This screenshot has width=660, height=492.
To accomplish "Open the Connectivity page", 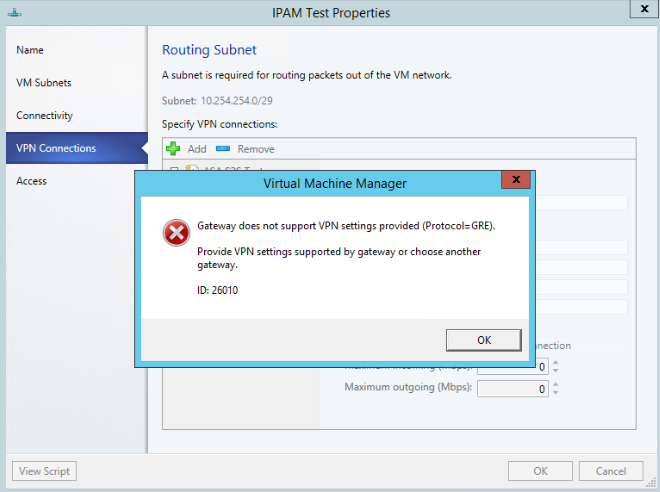I will tap(45, 116).
